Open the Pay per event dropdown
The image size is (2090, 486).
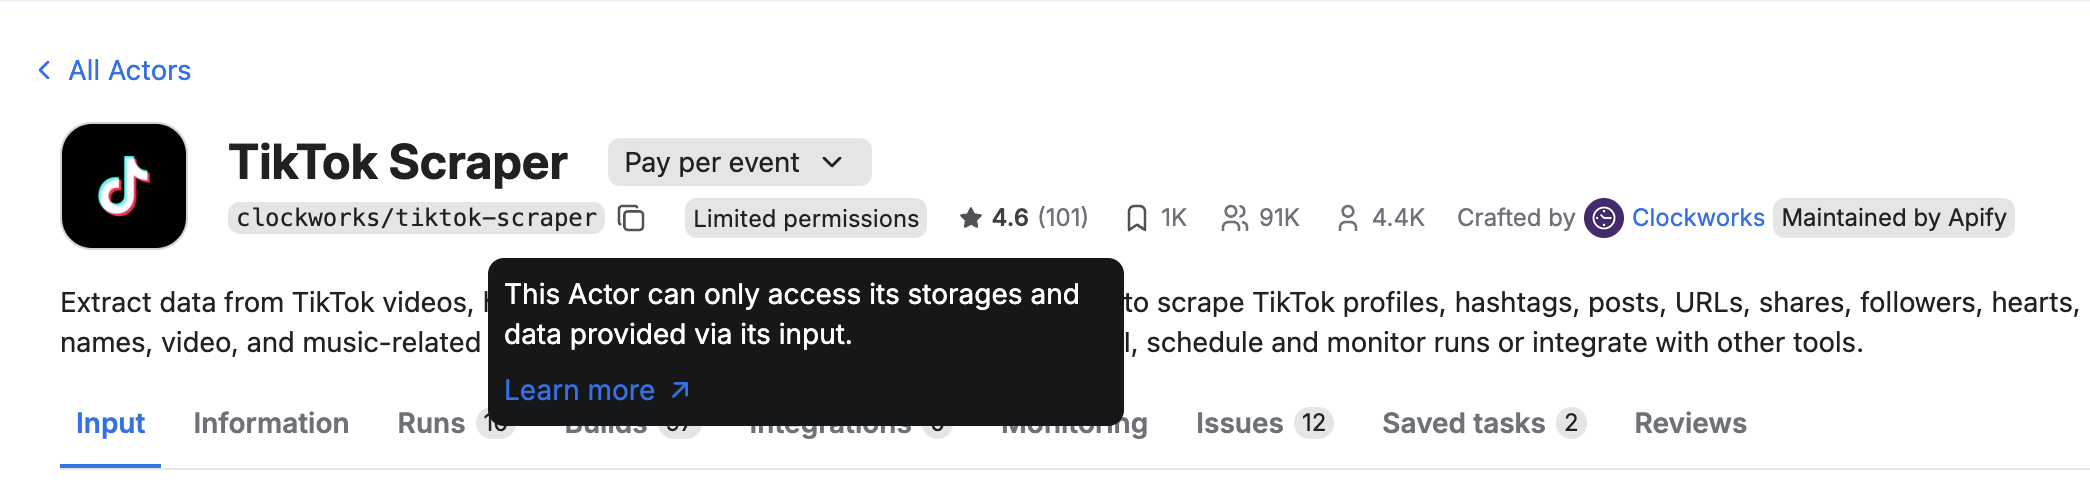[x=739, y=162]
